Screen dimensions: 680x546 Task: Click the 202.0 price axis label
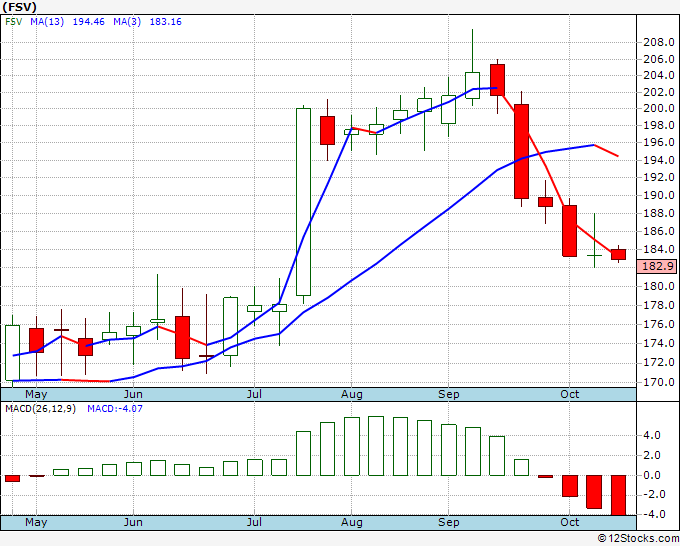(x=658, y=92)
